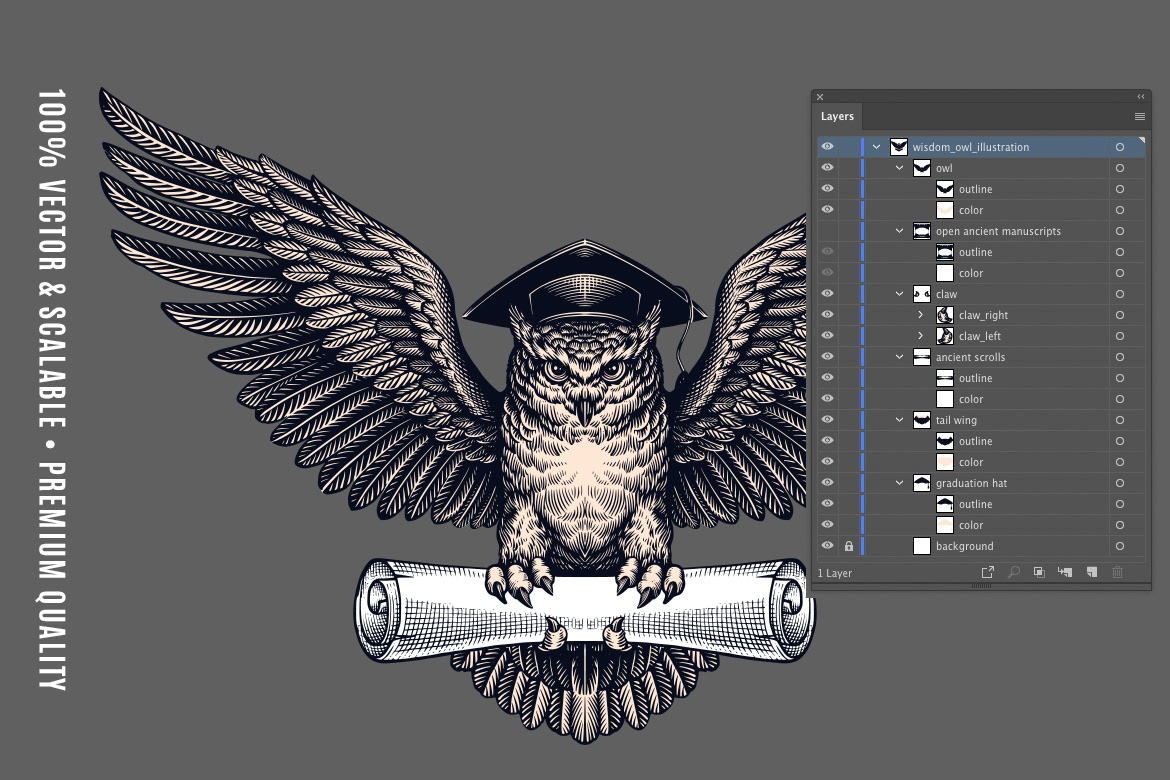Click the Create New Sublayer icon
The image size is (1170, 780).
1065,572
